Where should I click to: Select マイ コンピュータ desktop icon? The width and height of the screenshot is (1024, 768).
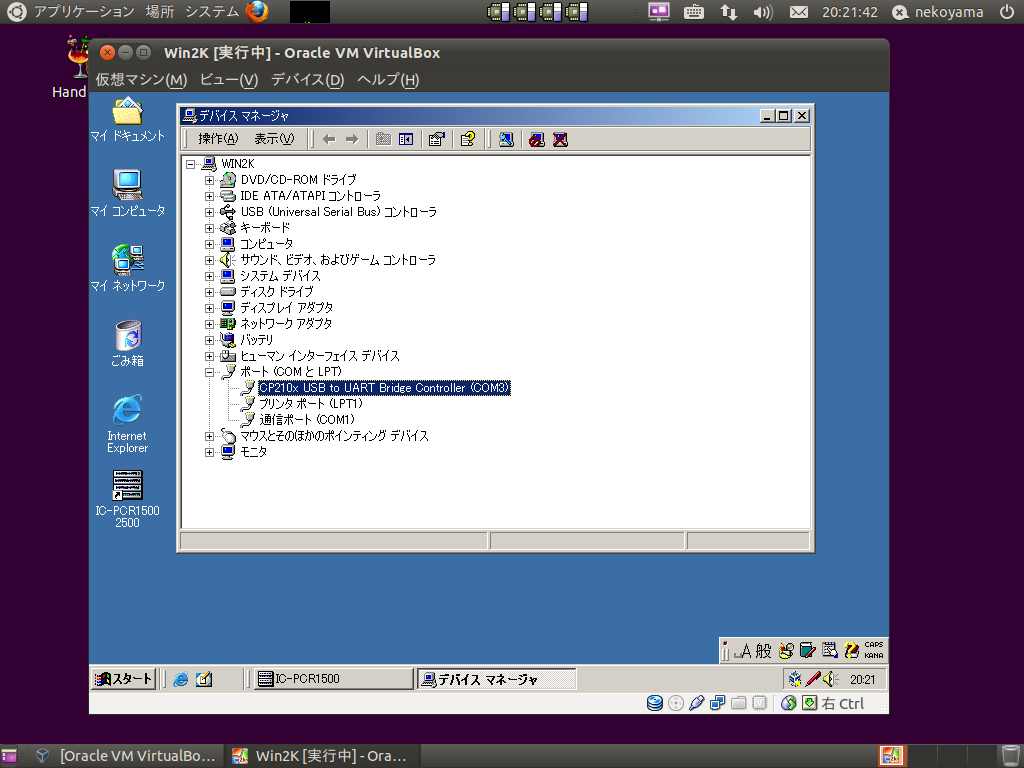127,193
